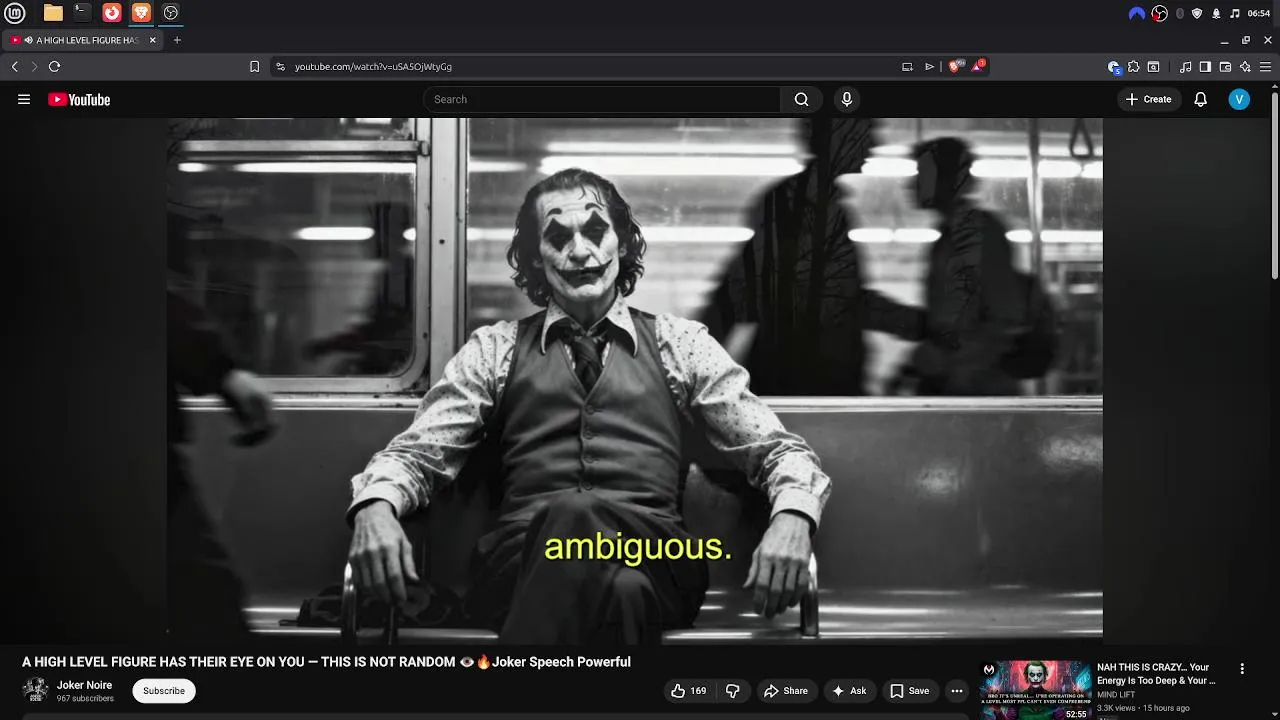Open the music note tray icon
Viewport: 1280px width, 720px height.
click(x=1235, y=13)
